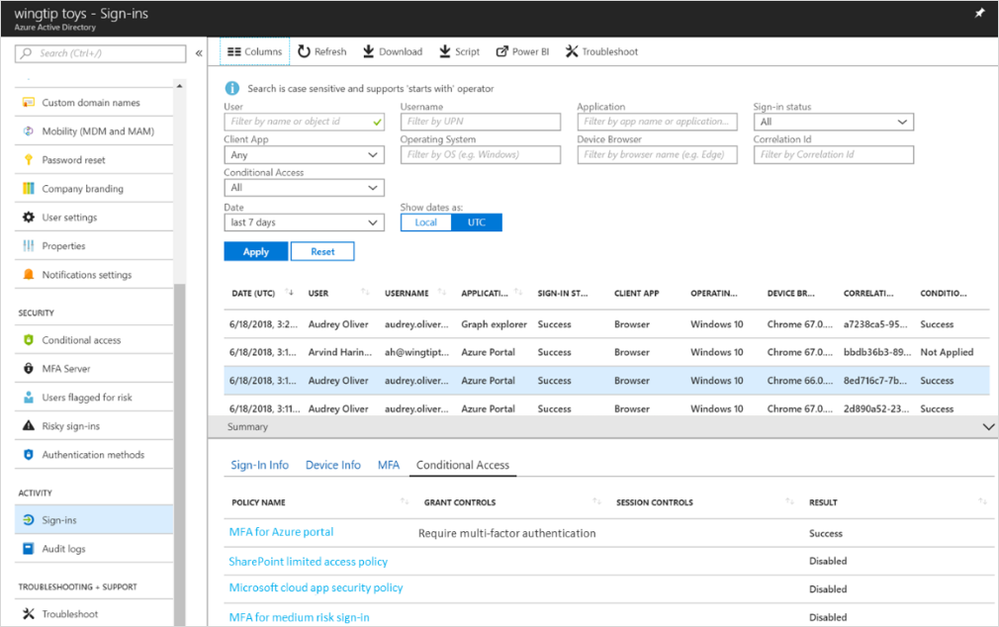
Task: Select the Conditional Access tab
Action: pos(463,465)
